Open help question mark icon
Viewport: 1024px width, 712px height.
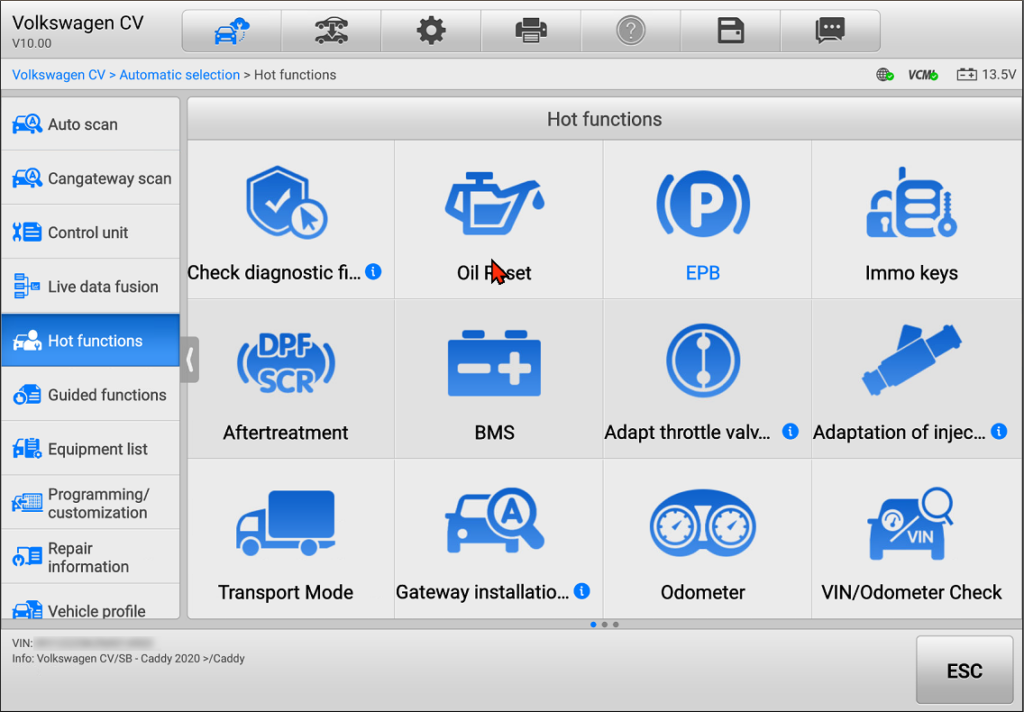631,31
